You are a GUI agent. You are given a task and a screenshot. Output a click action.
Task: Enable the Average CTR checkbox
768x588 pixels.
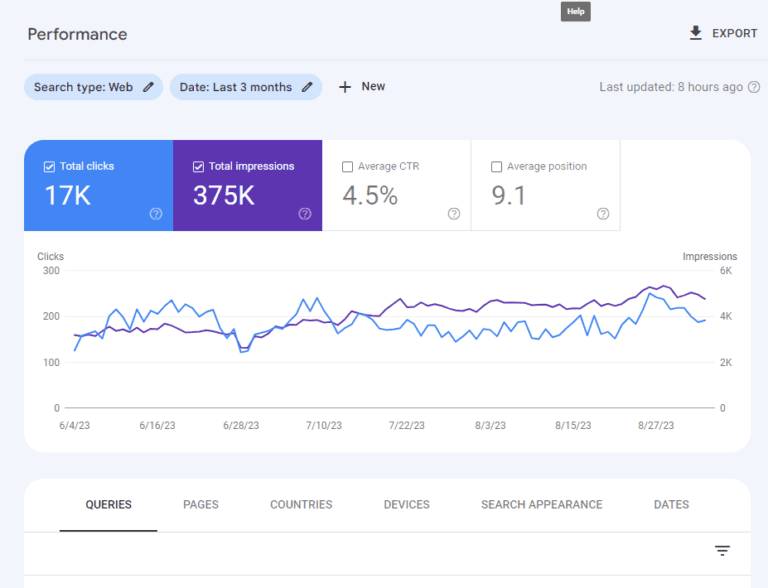point(348,167)
